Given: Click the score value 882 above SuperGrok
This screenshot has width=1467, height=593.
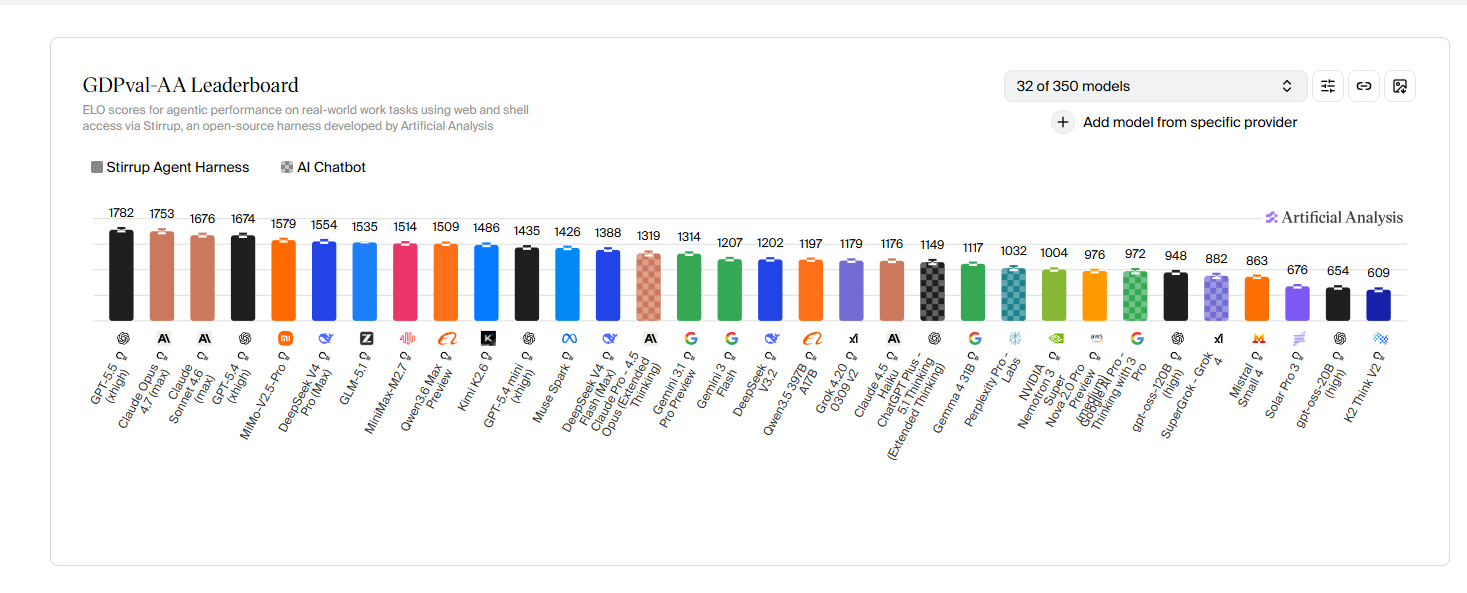Looking at the screenshot, I should [1216, 258].
